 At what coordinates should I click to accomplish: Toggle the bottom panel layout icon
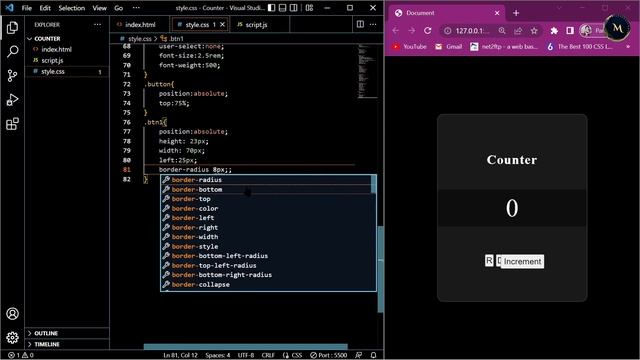[x=282, y=8]
